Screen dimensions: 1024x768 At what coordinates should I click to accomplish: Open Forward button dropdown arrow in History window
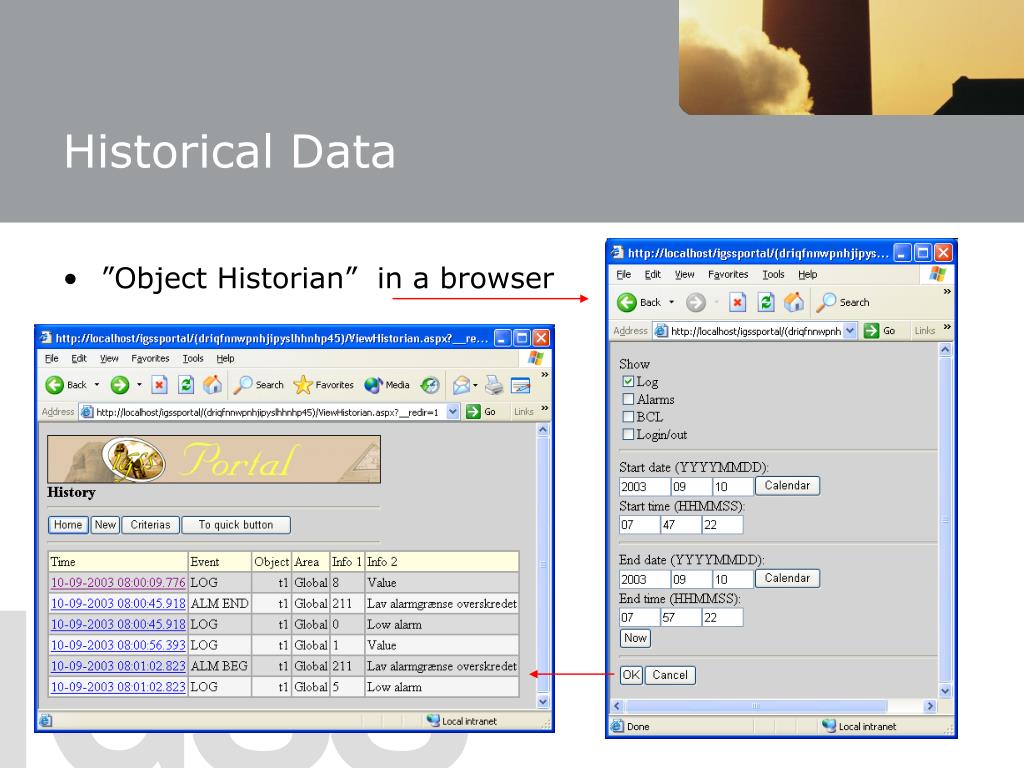click(139, 385)
